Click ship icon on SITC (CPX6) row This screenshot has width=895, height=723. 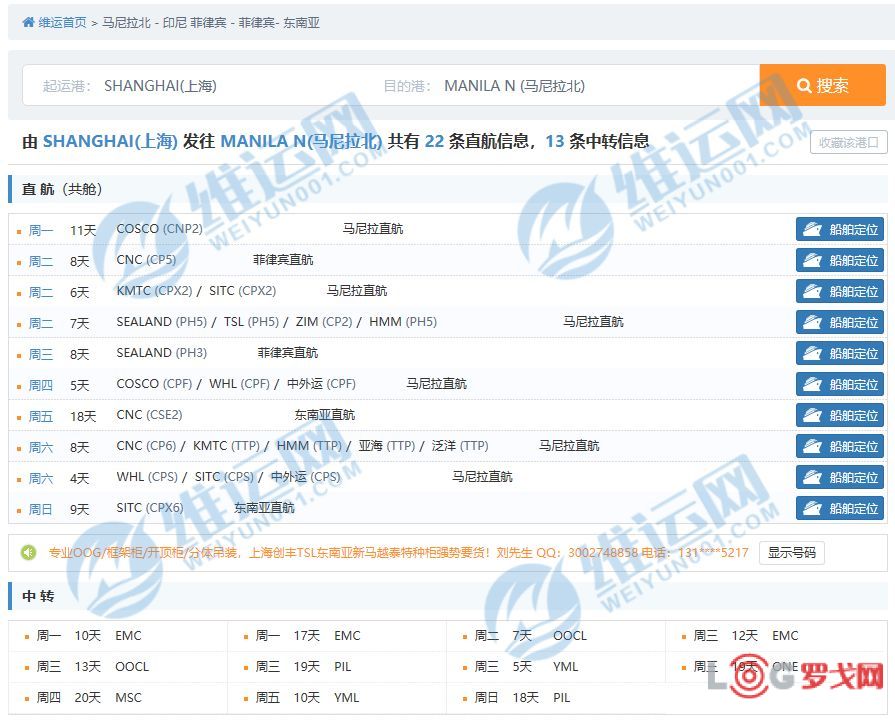[x=812, y=508]
